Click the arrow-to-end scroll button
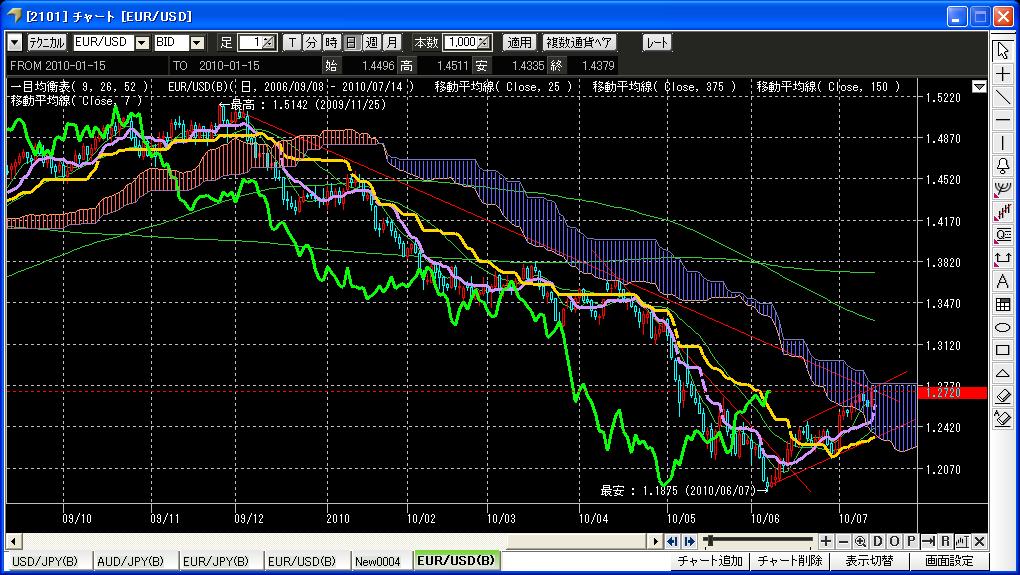1020x575 pixels. pos(928,541)
